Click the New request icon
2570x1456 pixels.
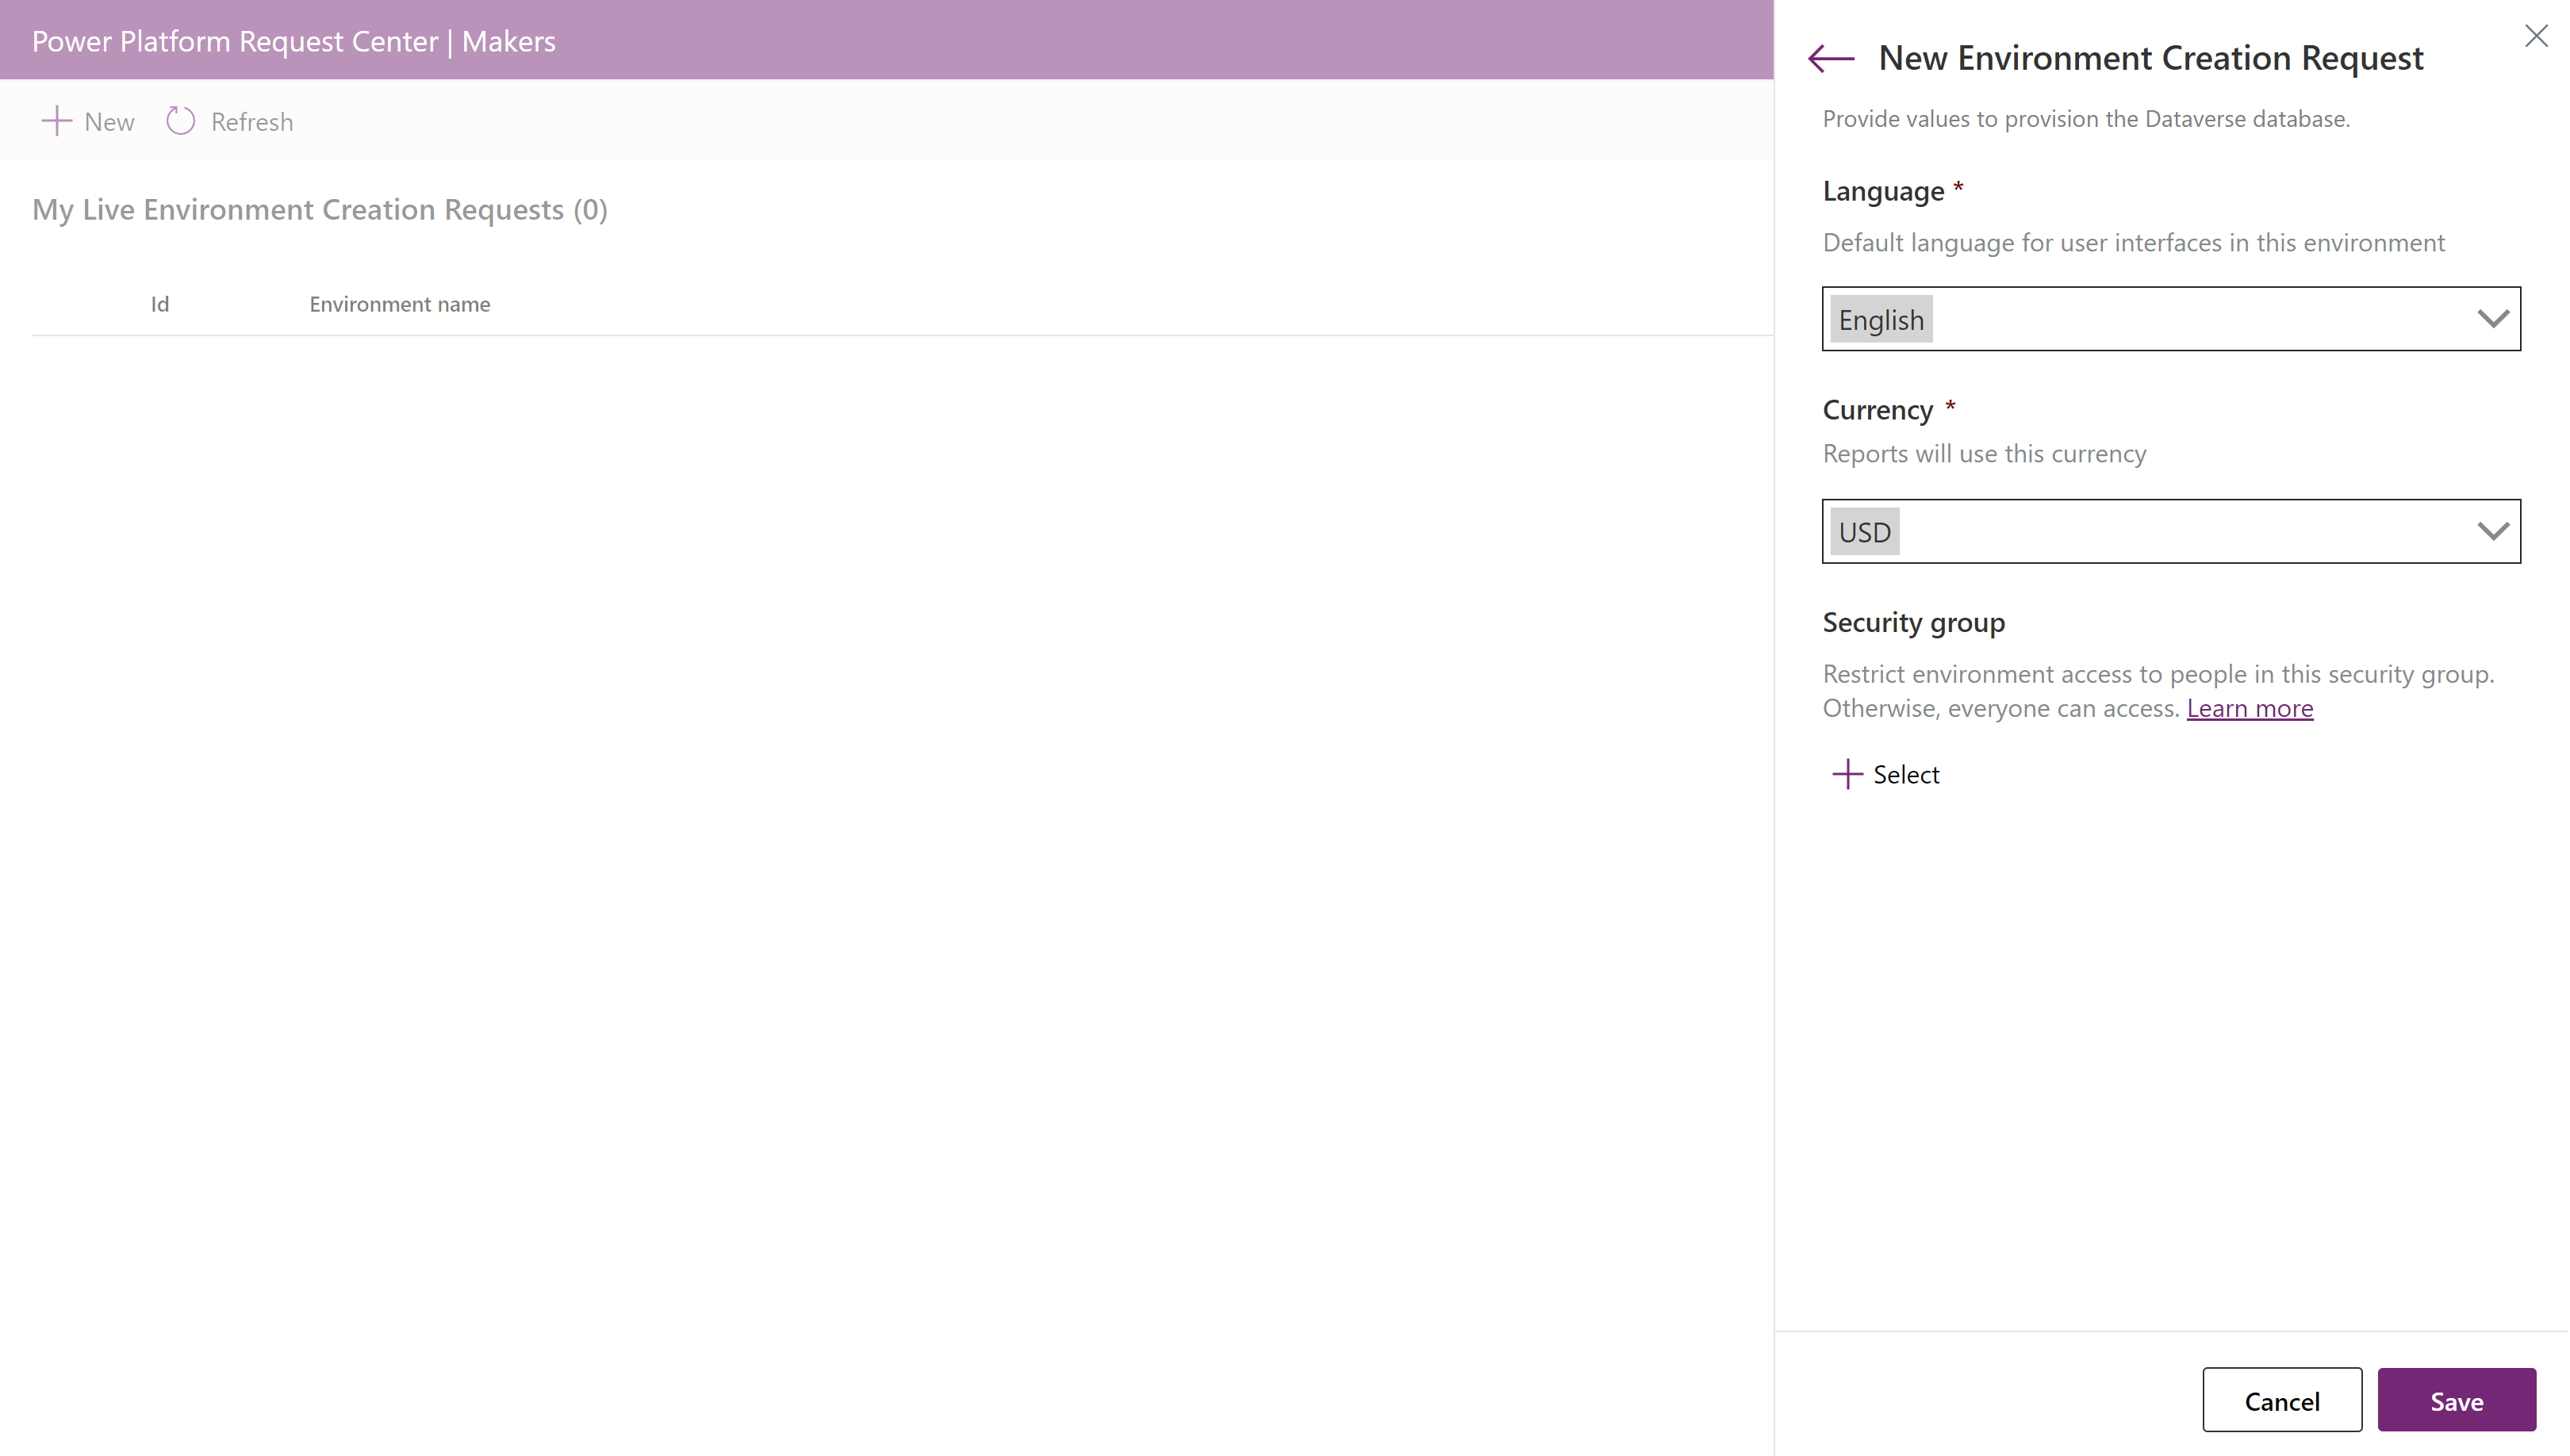pyautogui.click(x=55, y=120)
